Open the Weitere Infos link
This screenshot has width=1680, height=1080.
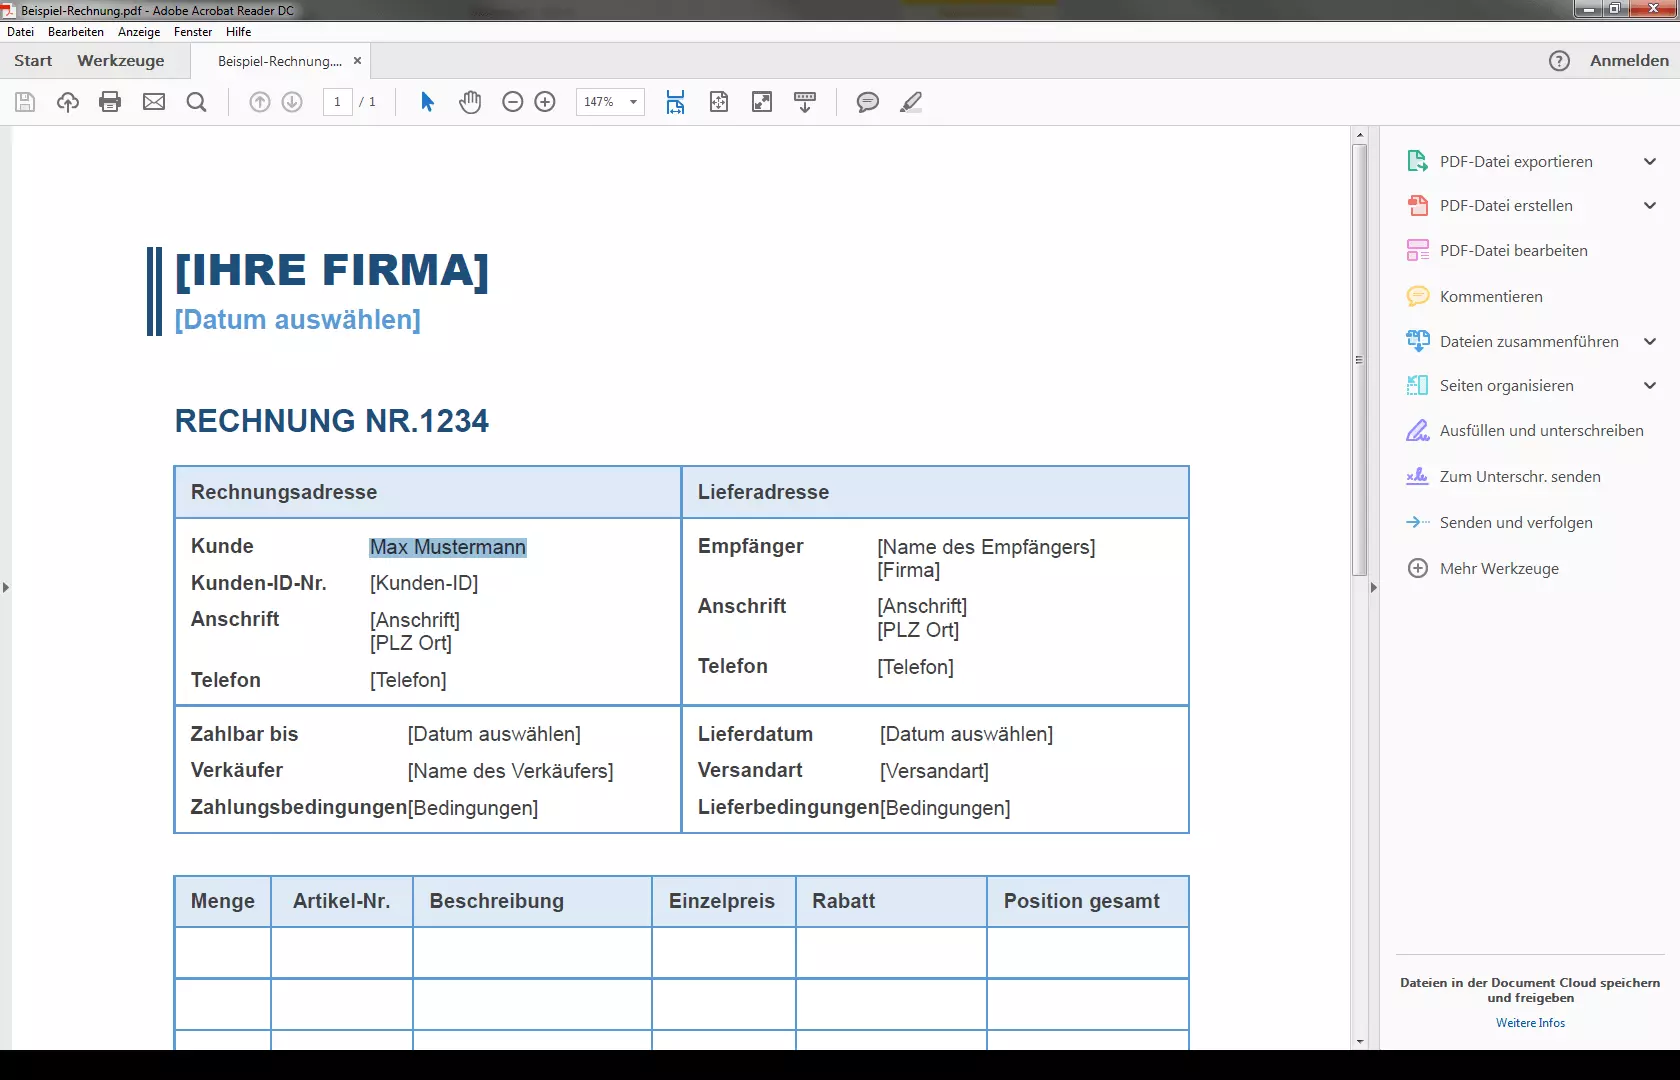click(1530, 1023)
